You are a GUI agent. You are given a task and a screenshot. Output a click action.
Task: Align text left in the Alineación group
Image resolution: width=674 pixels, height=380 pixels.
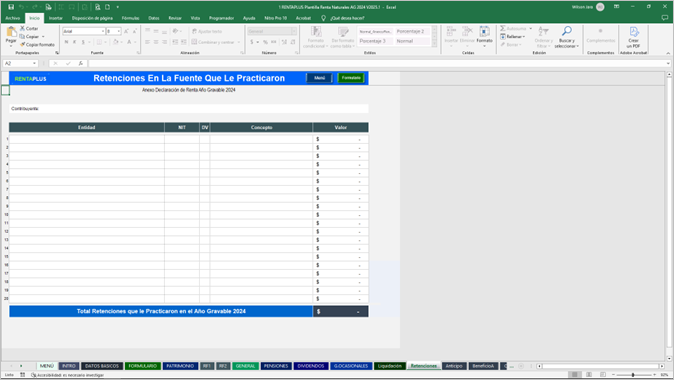tap(147, 42)
